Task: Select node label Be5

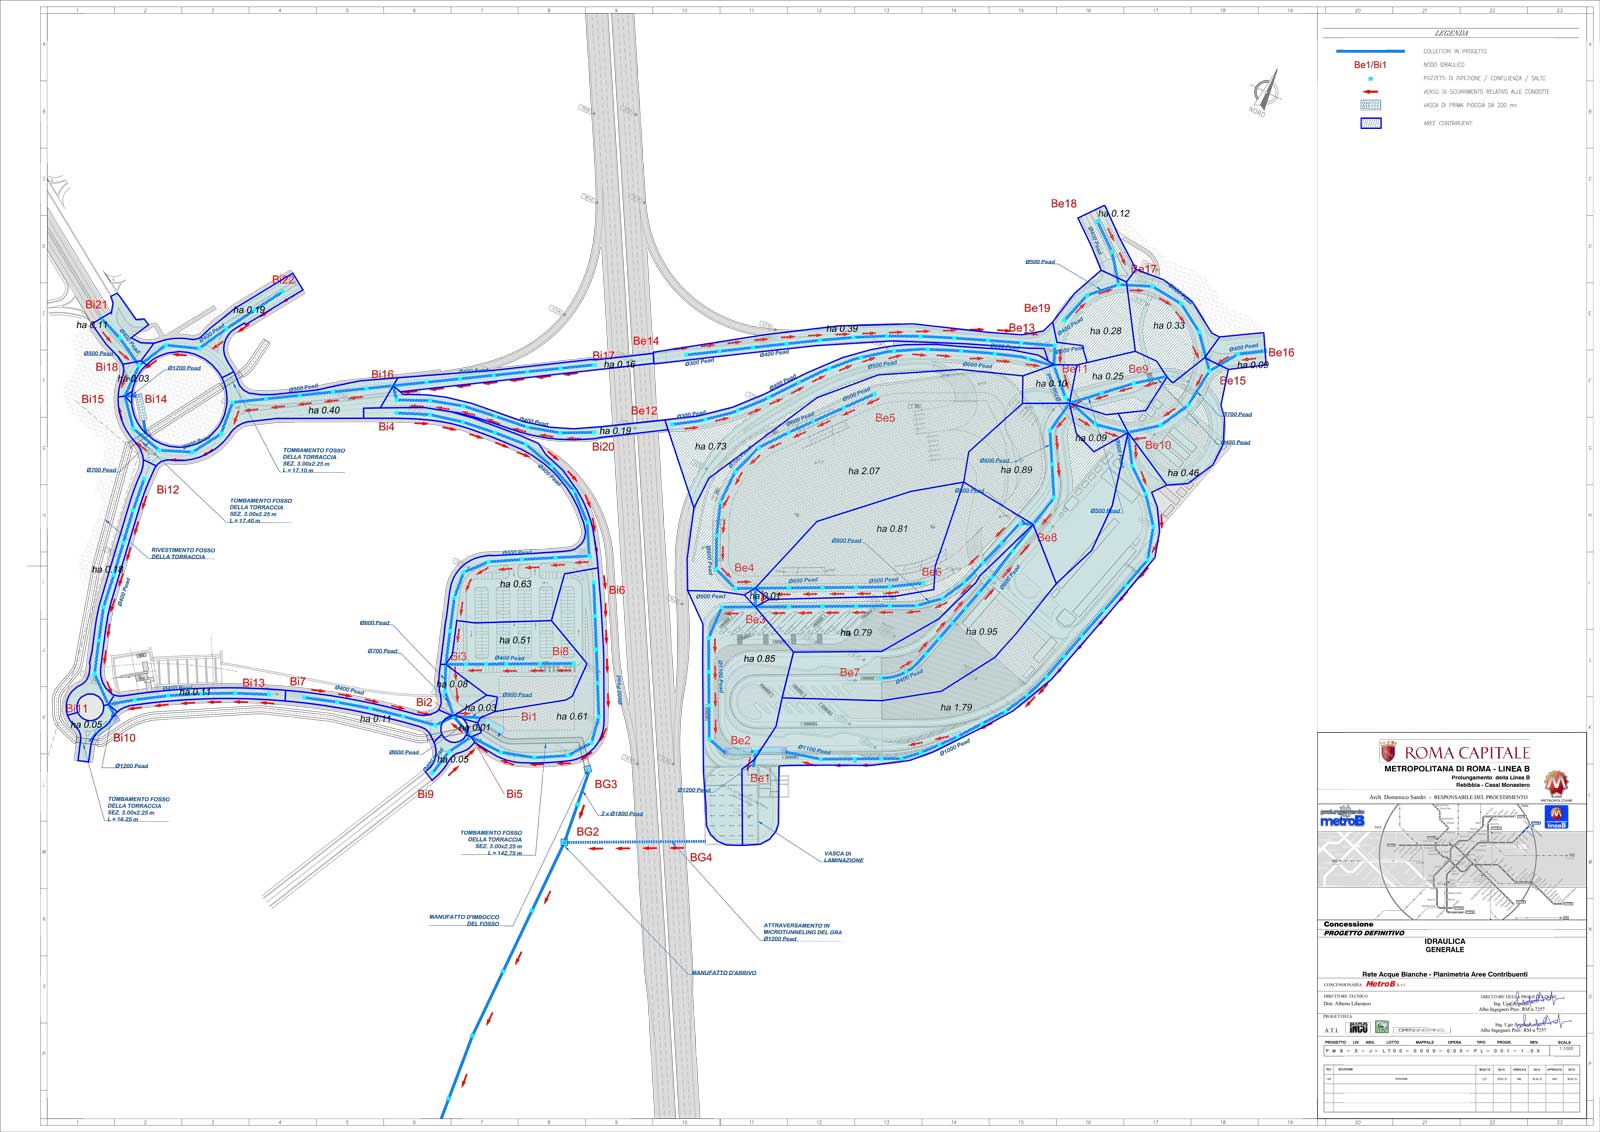Action: (x=885, y=418)
